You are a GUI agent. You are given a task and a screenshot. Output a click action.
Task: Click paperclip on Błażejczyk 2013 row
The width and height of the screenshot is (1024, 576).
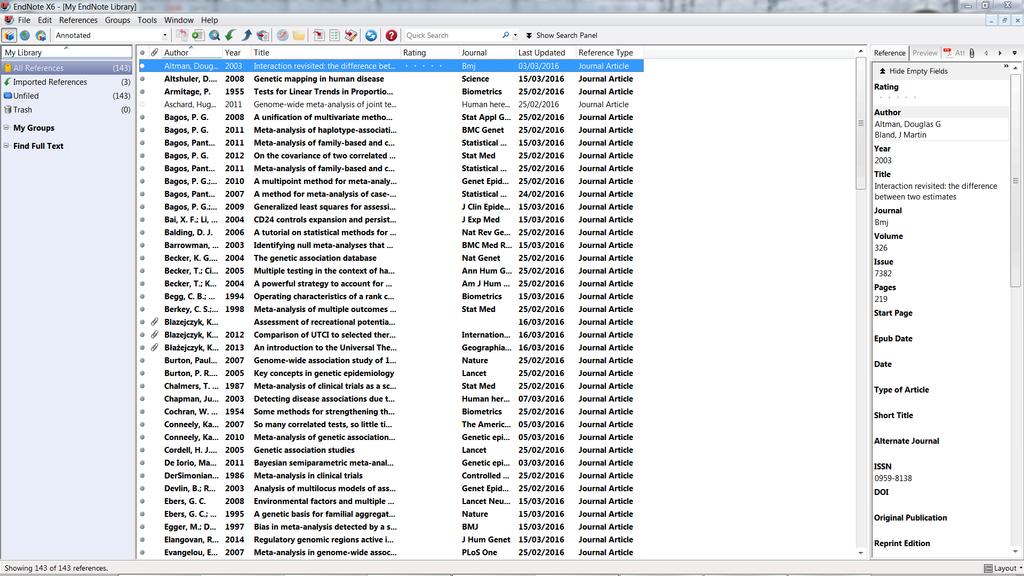click(154, 347)
